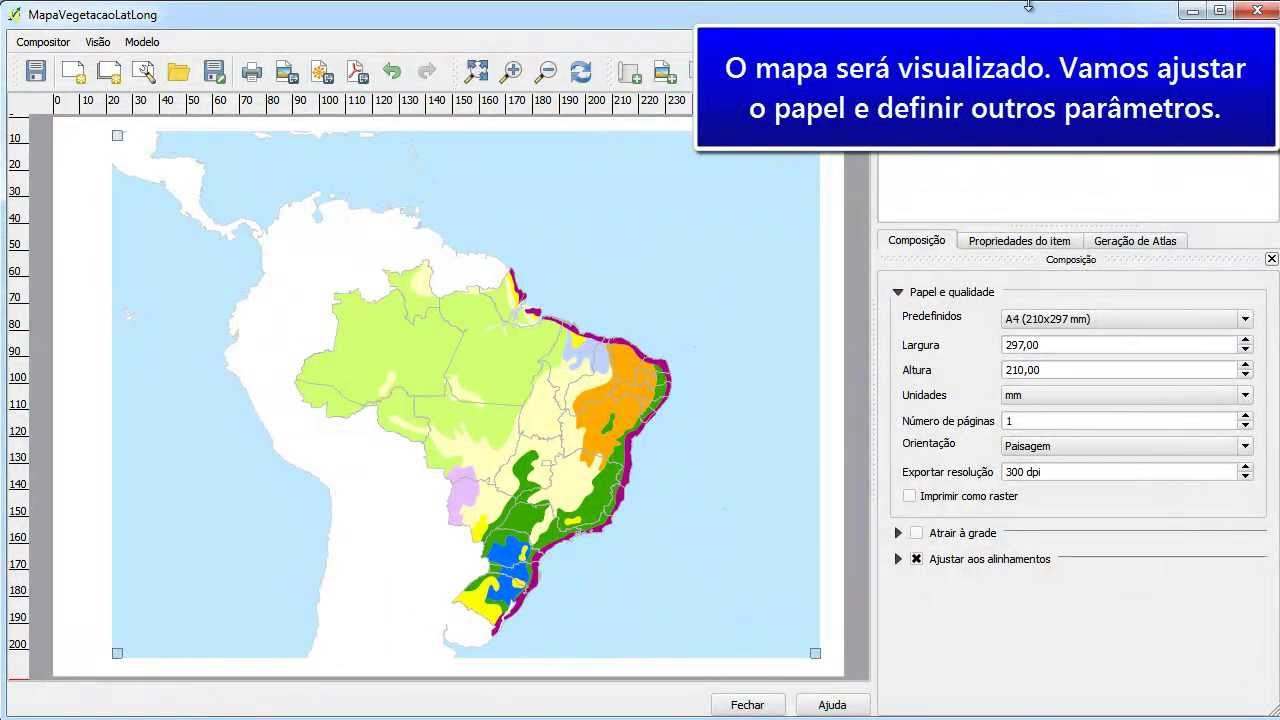Zoom in on the composition
Image resolution: width=1280 pixels, height=720 pixels.
pos(511,71)
